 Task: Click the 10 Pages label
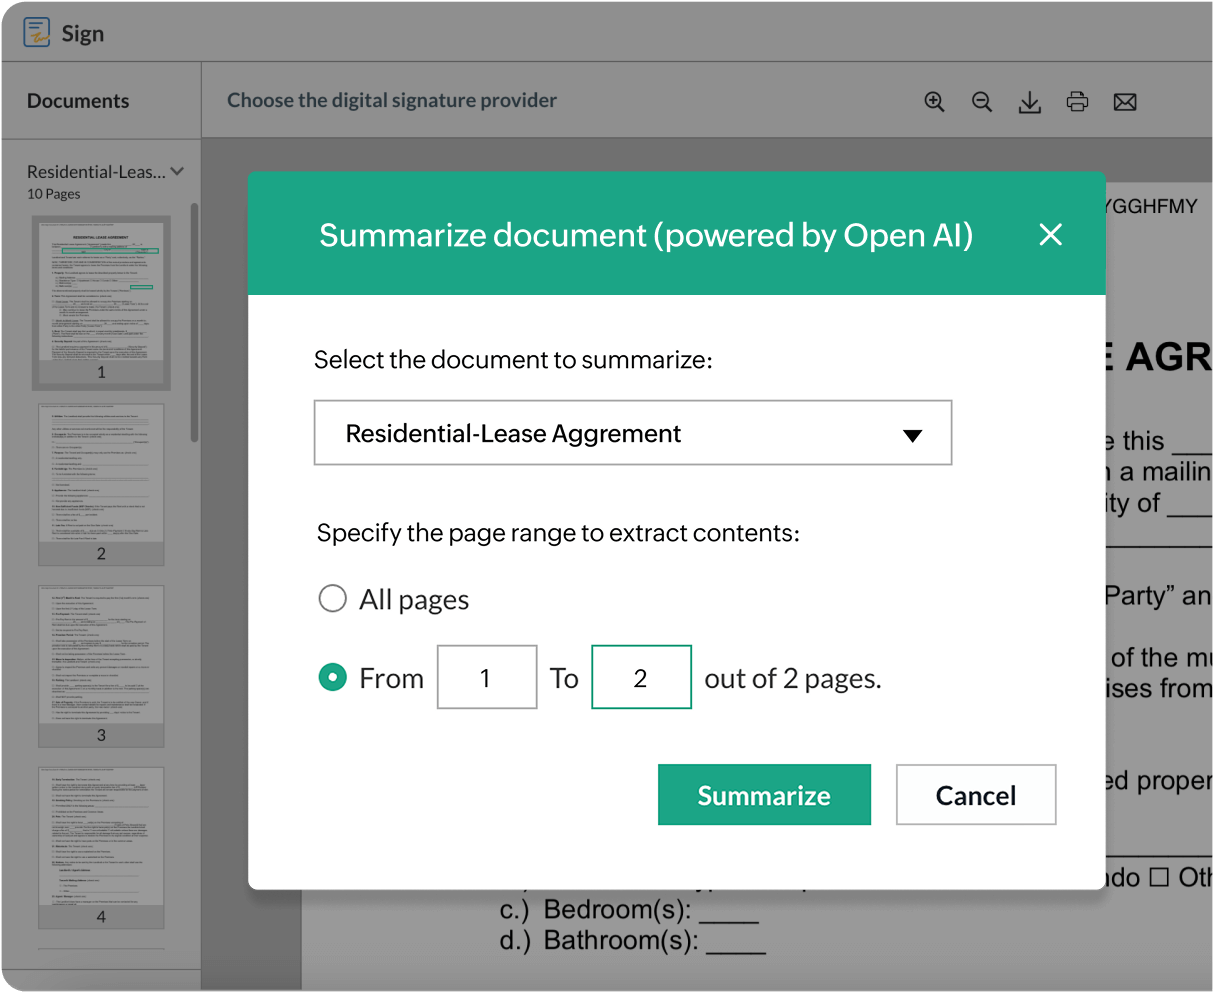(x=54, y=194)
